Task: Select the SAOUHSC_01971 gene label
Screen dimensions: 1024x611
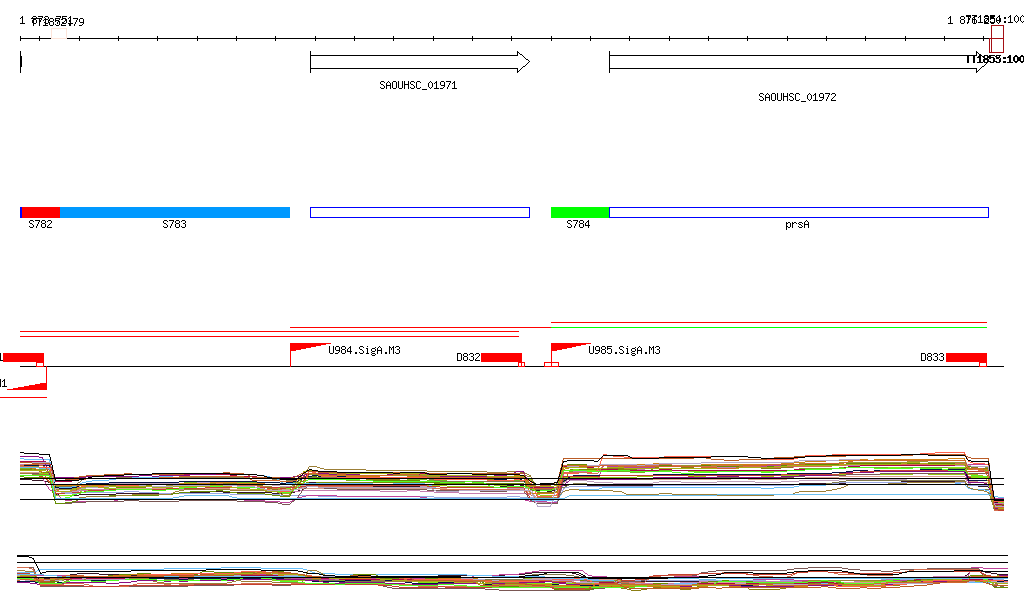Action: pyautogui.click(x=418, y=86)
